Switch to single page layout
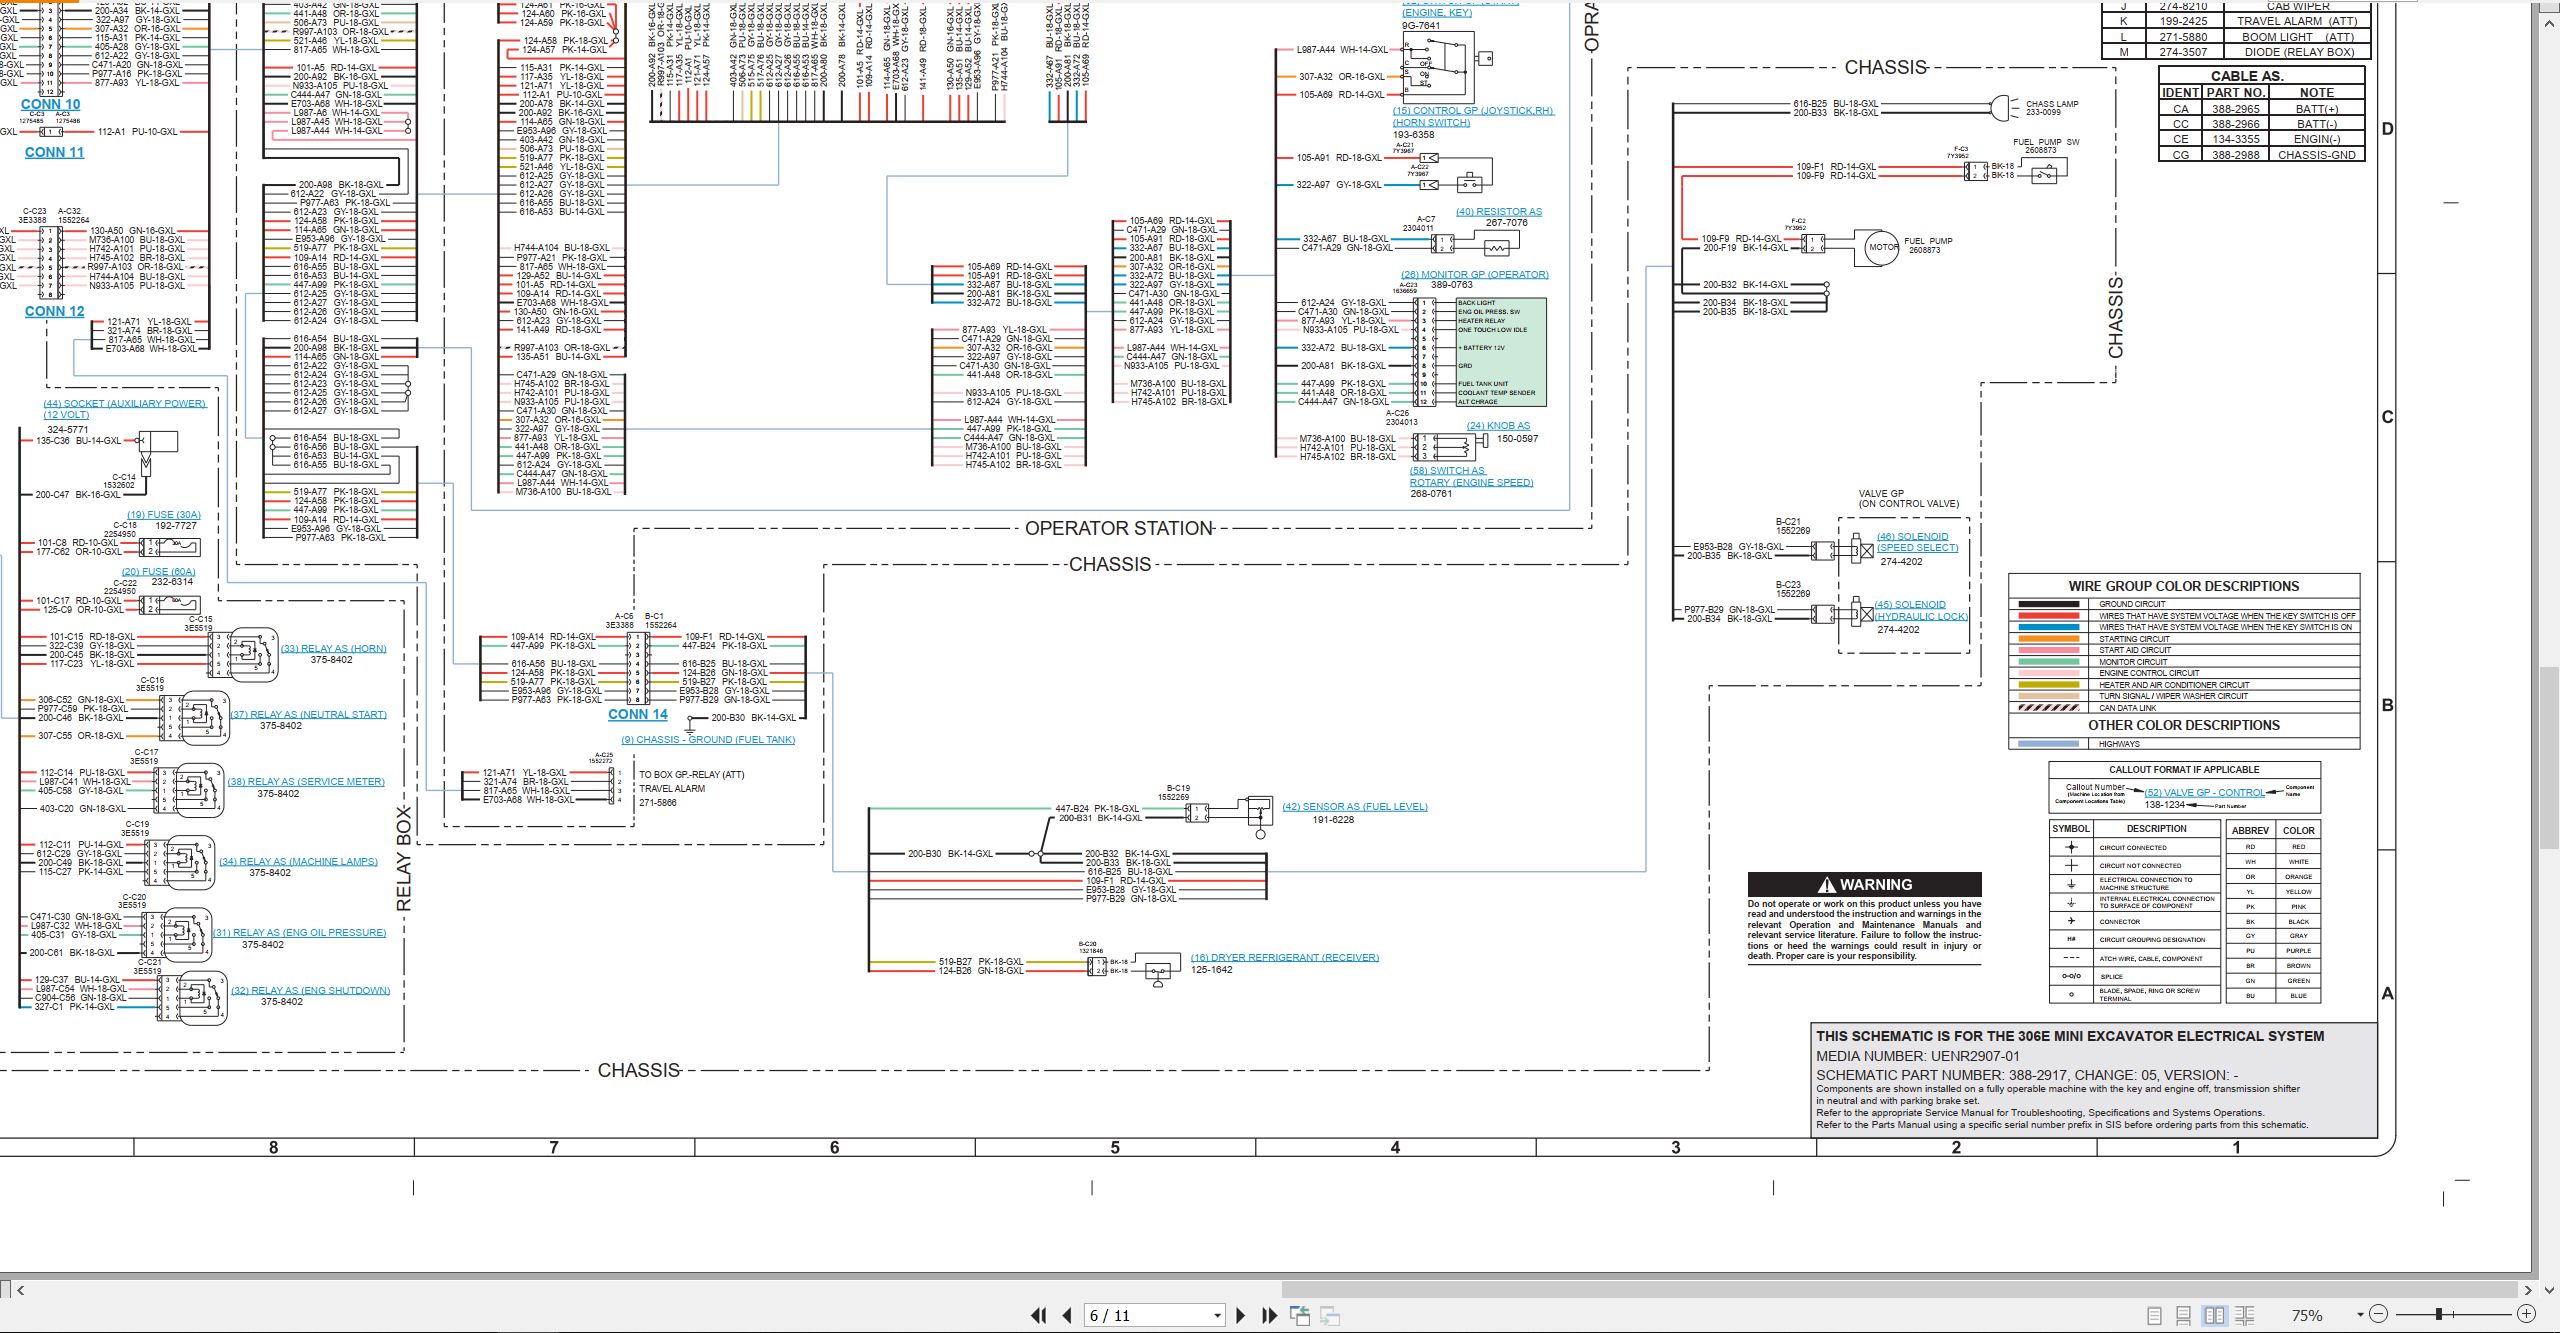 pos(2154,1316)
